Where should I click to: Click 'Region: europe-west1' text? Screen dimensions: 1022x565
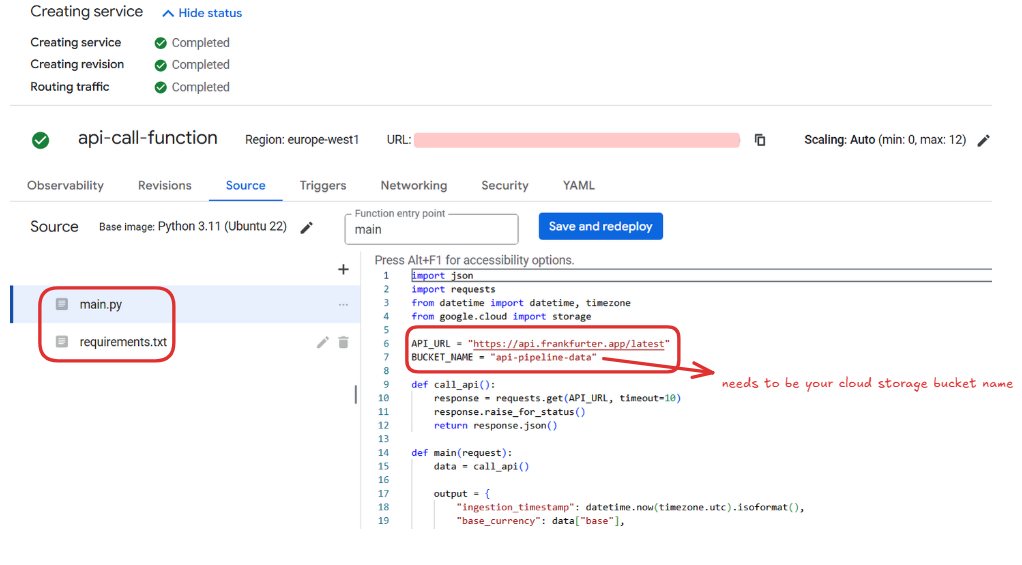[x=302, y=140]
